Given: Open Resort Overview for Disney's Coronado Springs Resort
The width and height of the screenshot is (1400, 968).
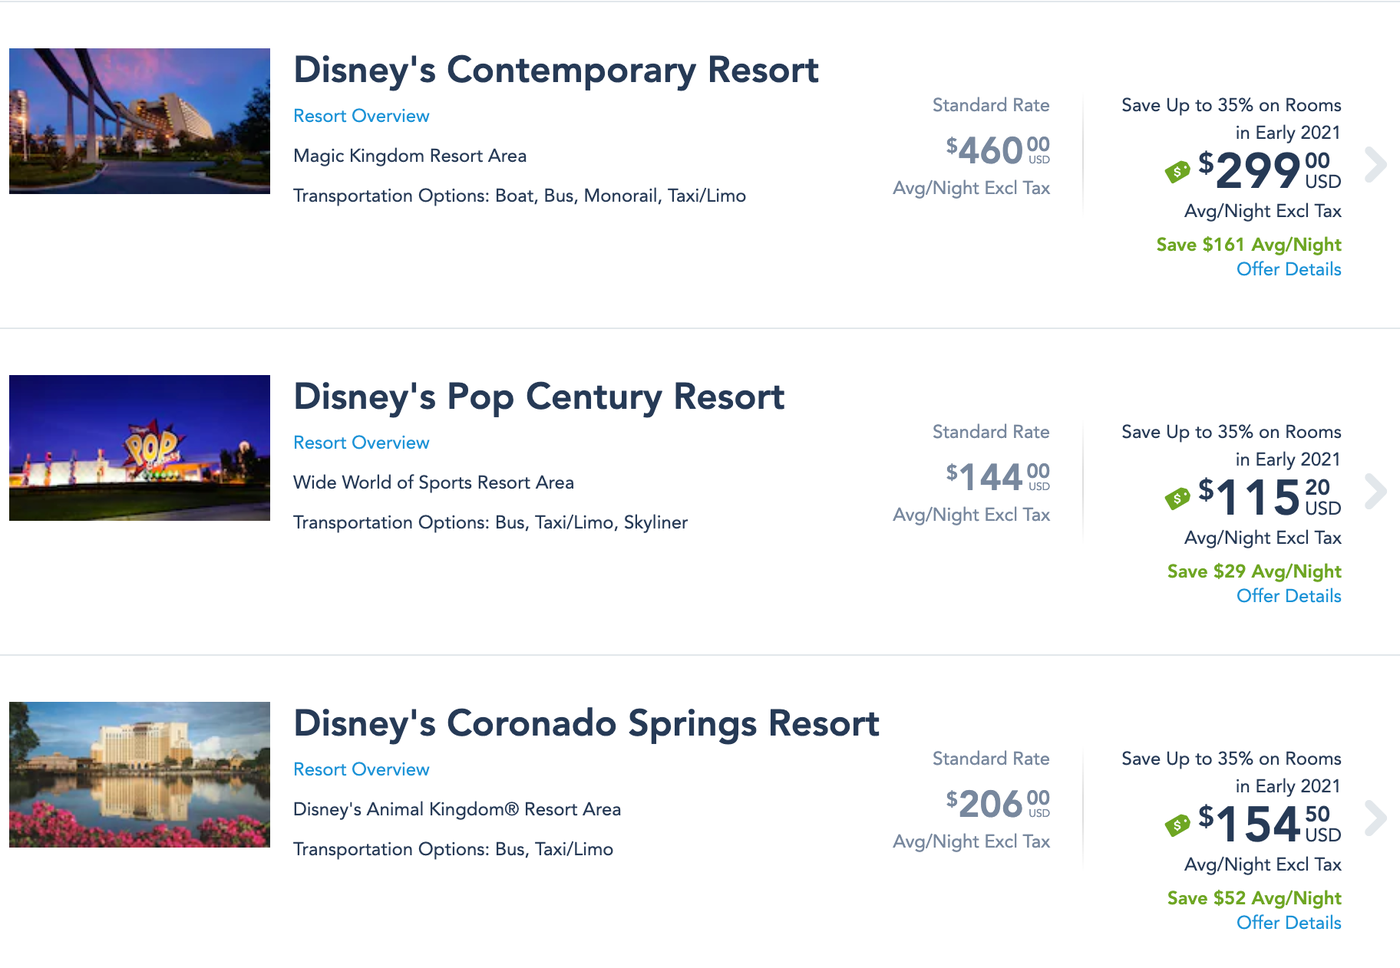Looking at the screenshot, I should click(361, 769).
